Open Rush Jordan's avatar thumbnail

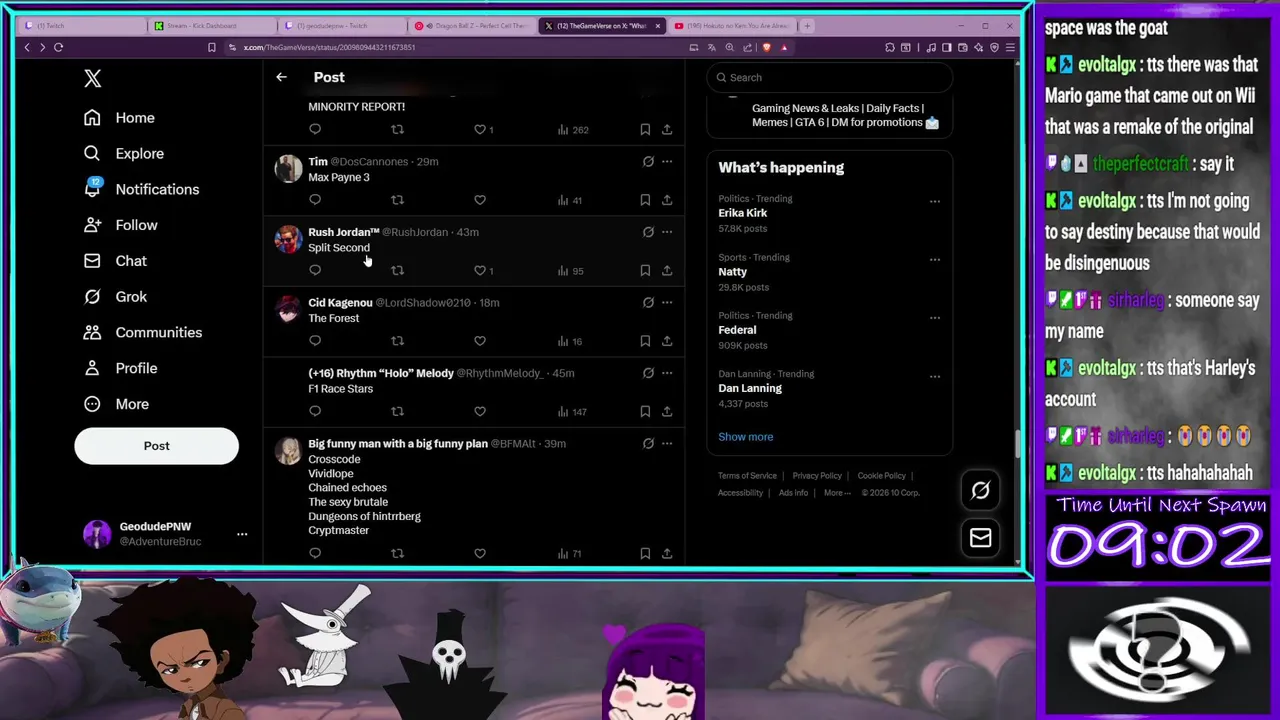pyautogui.click(x=288, y=240)
